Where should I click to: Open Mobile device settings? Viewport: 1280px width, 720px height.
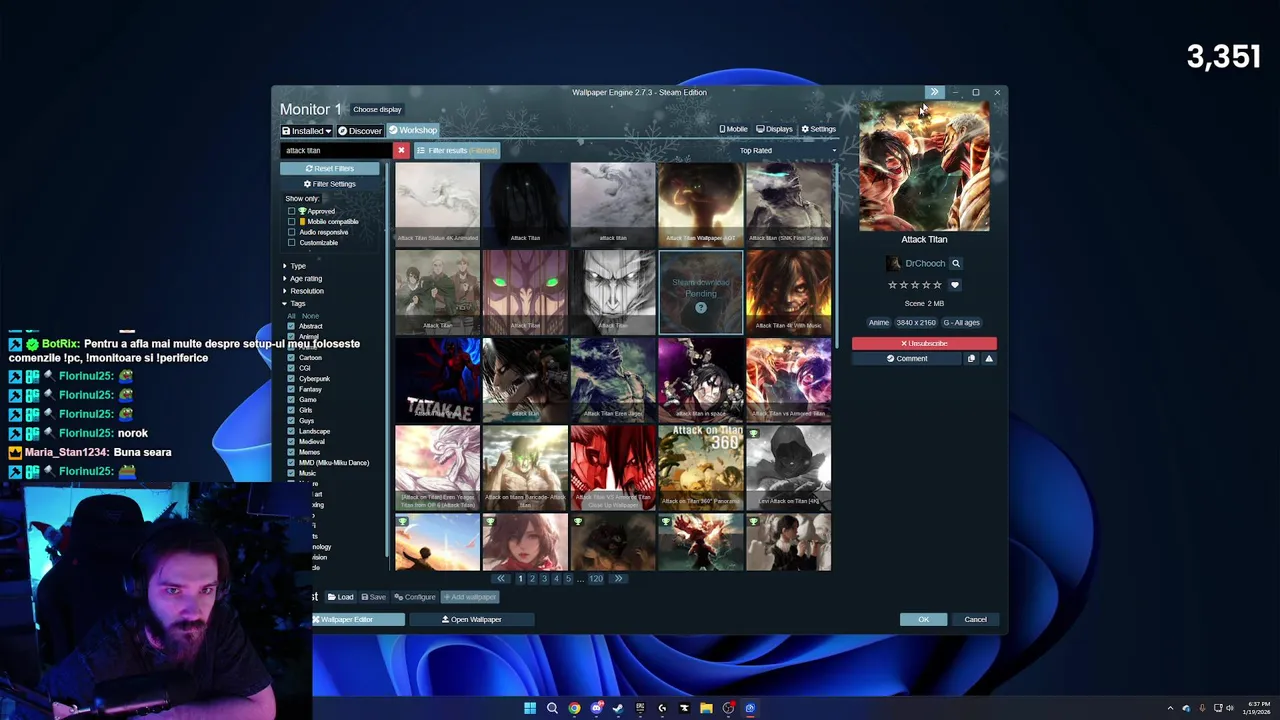733,129
